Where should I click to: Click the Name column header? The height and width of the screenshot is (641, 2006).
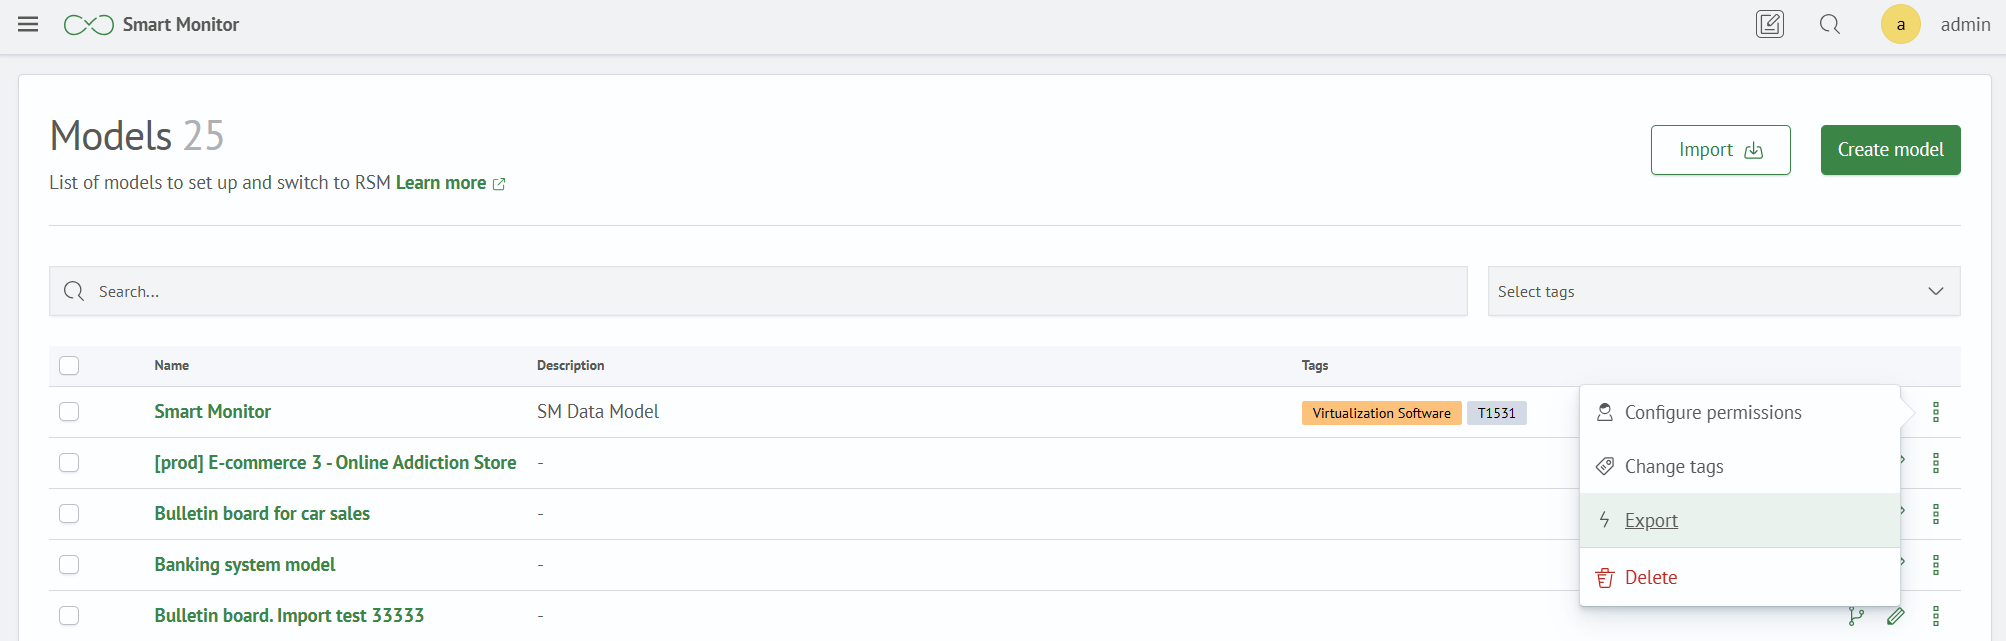(172, 365)
